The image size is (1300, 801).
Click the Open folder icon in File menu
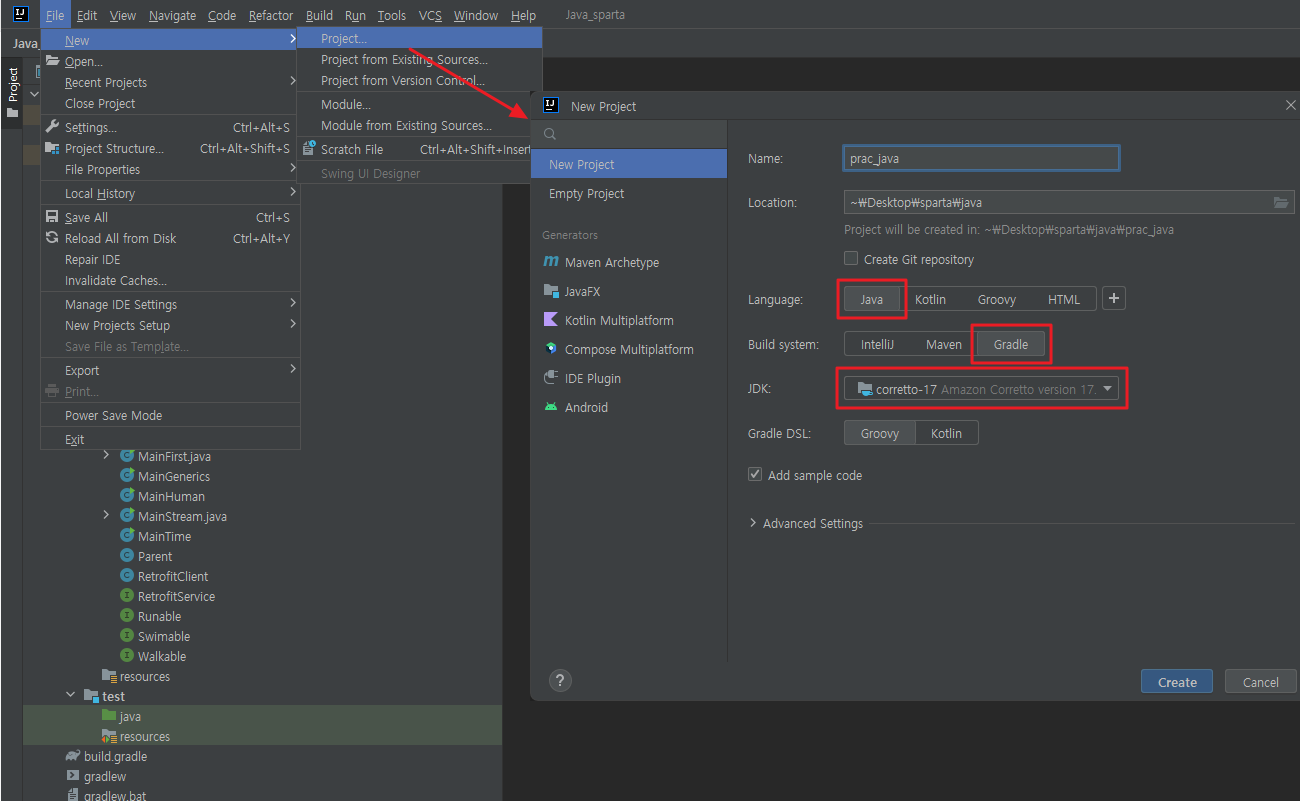coord(53,61)
